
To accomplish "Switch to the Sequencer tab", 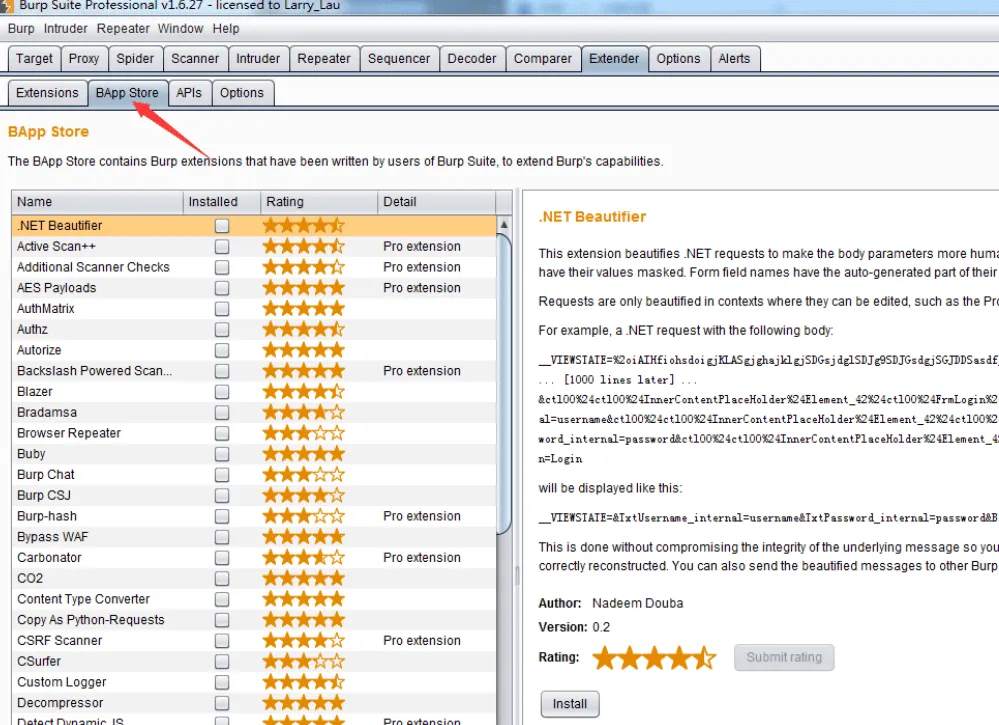I will point(399,59).
